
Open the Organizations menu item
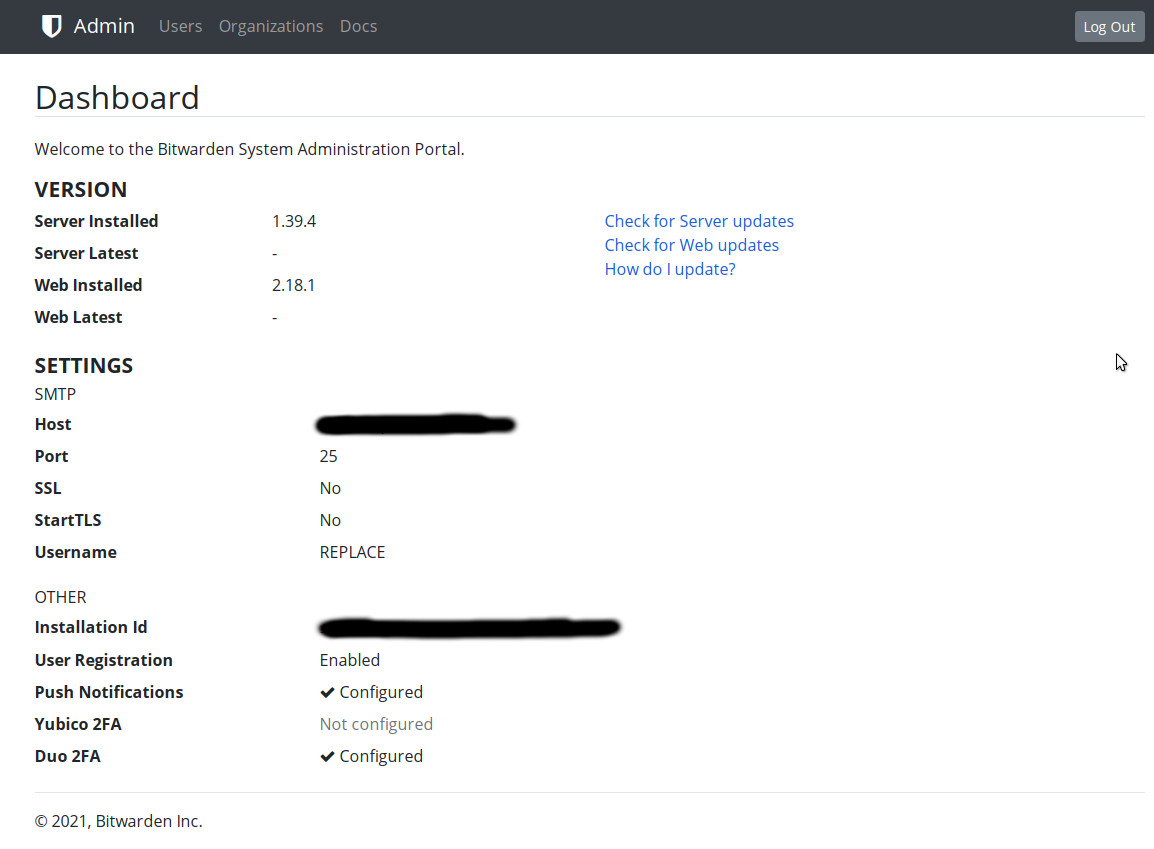pyautogui.click(x=271, y=26)
